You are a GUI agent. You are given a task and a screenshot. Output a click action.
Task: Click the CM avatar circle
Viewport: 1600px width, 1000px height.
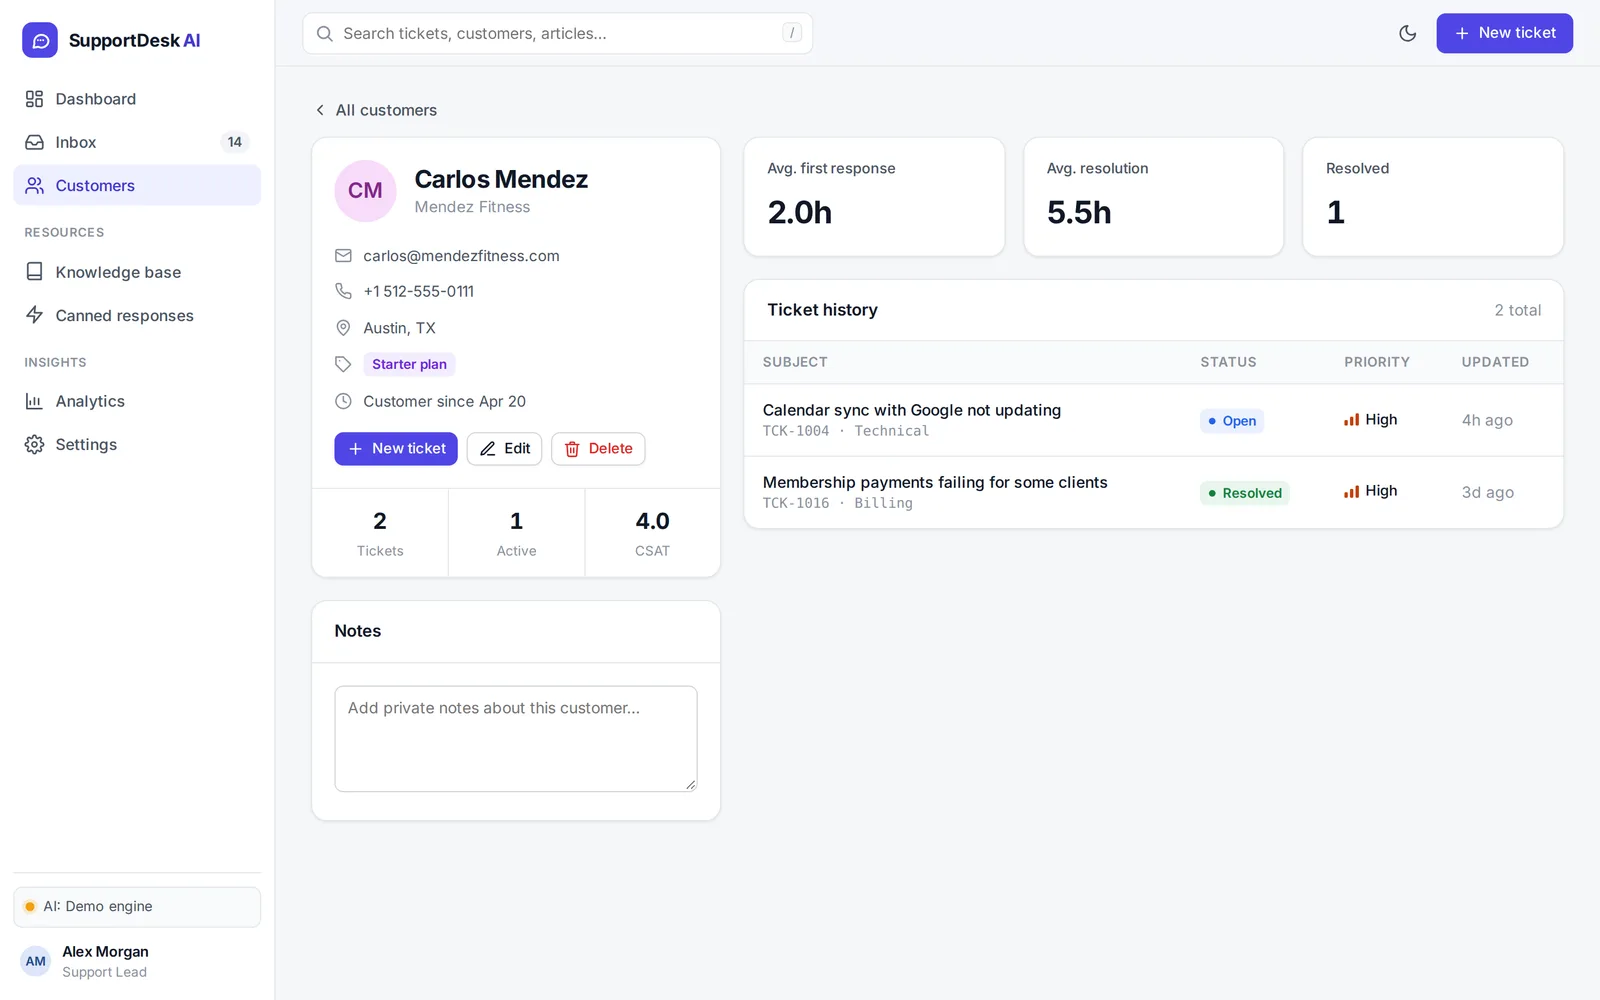coord(365,190)
